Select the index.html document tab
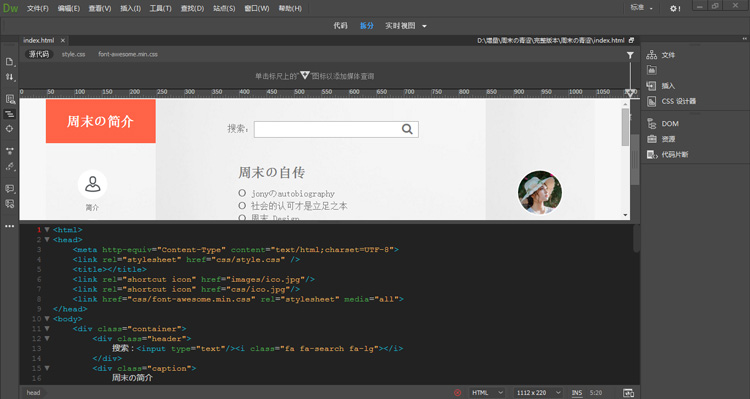 click(x=39, y=40)
